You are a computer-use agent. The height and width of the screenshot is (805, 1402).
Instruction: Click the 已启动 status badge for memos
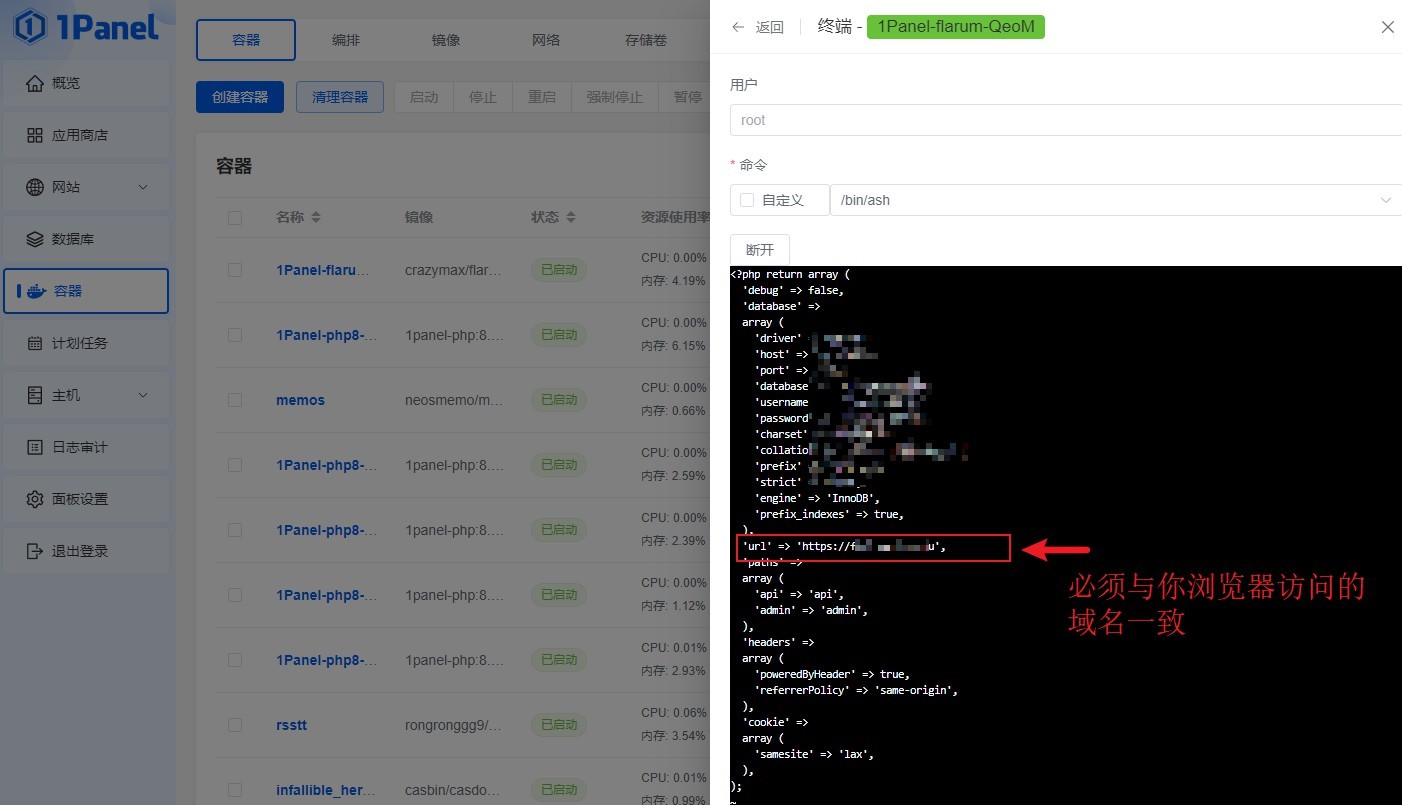tap(559, 400)
